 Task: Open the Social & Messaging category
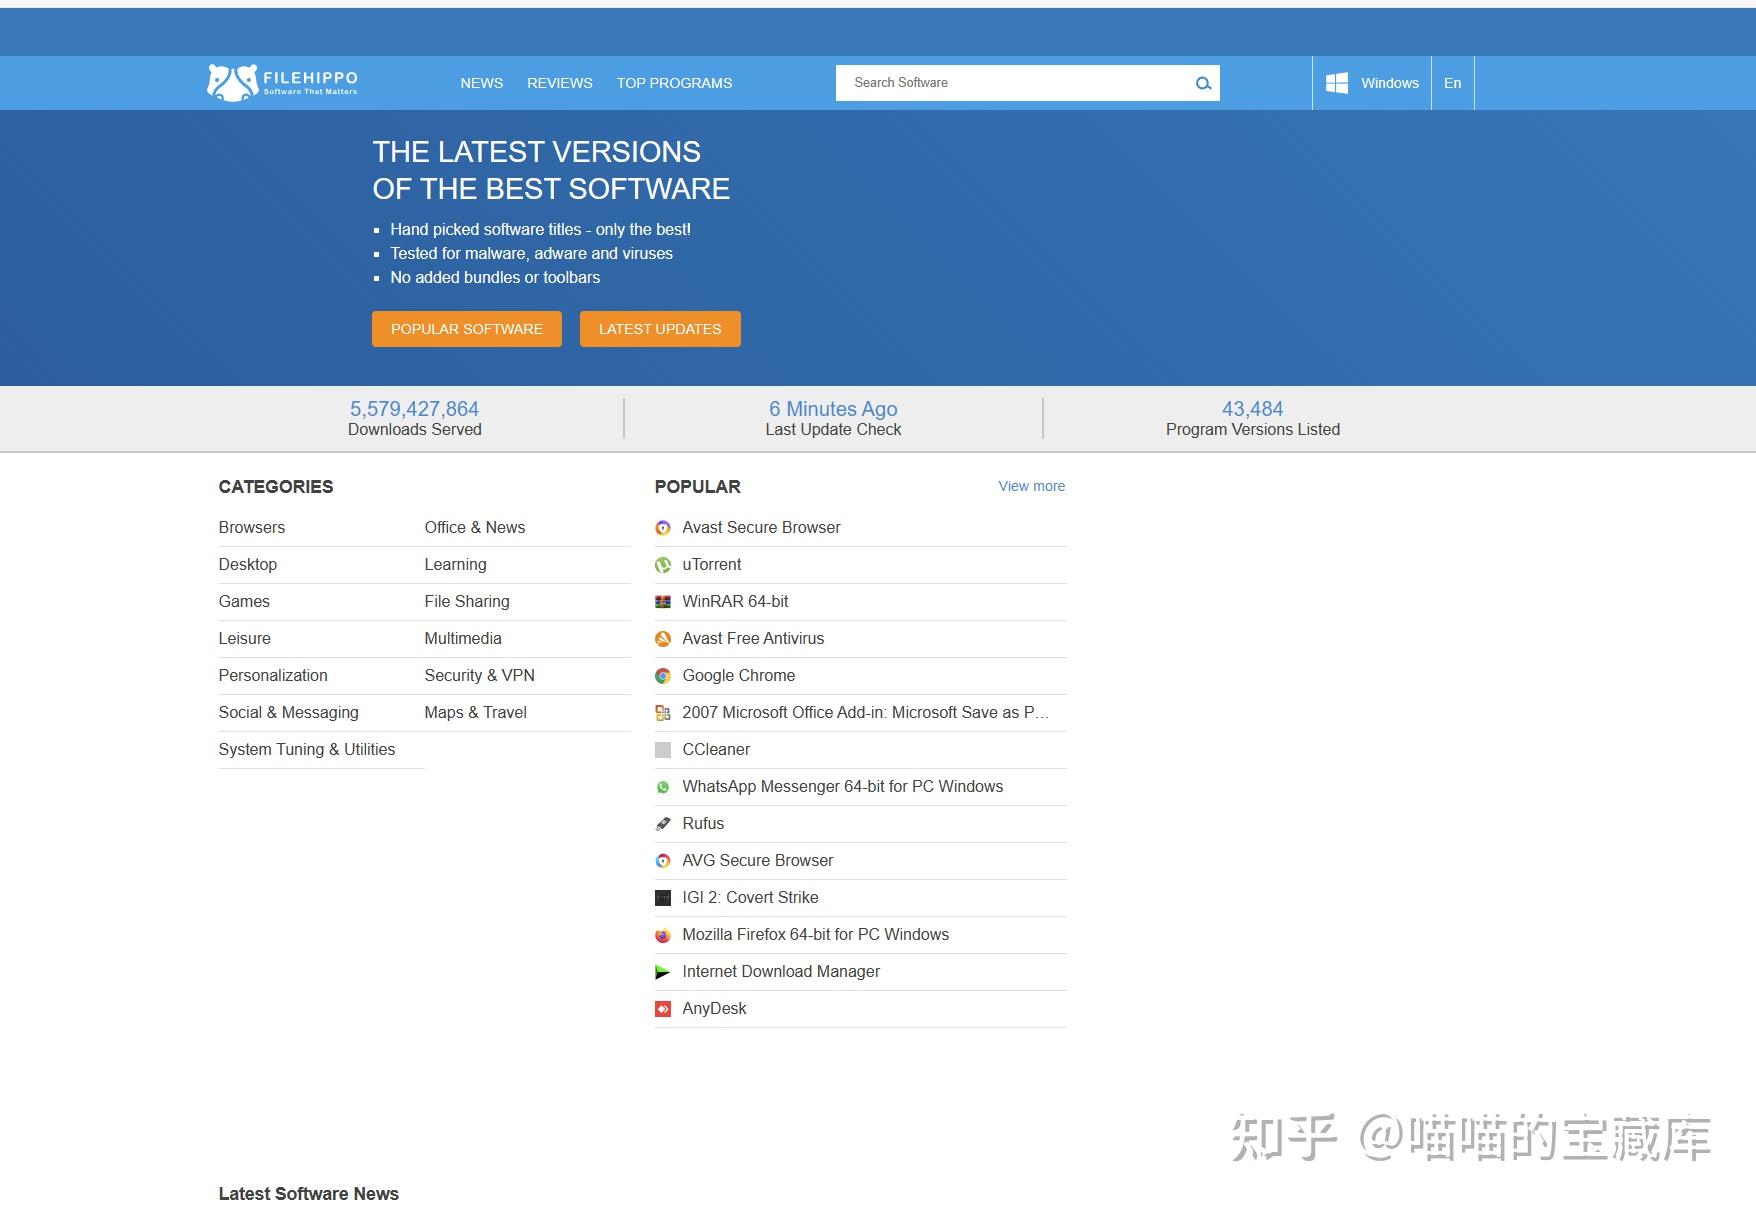tap(288, 712)
